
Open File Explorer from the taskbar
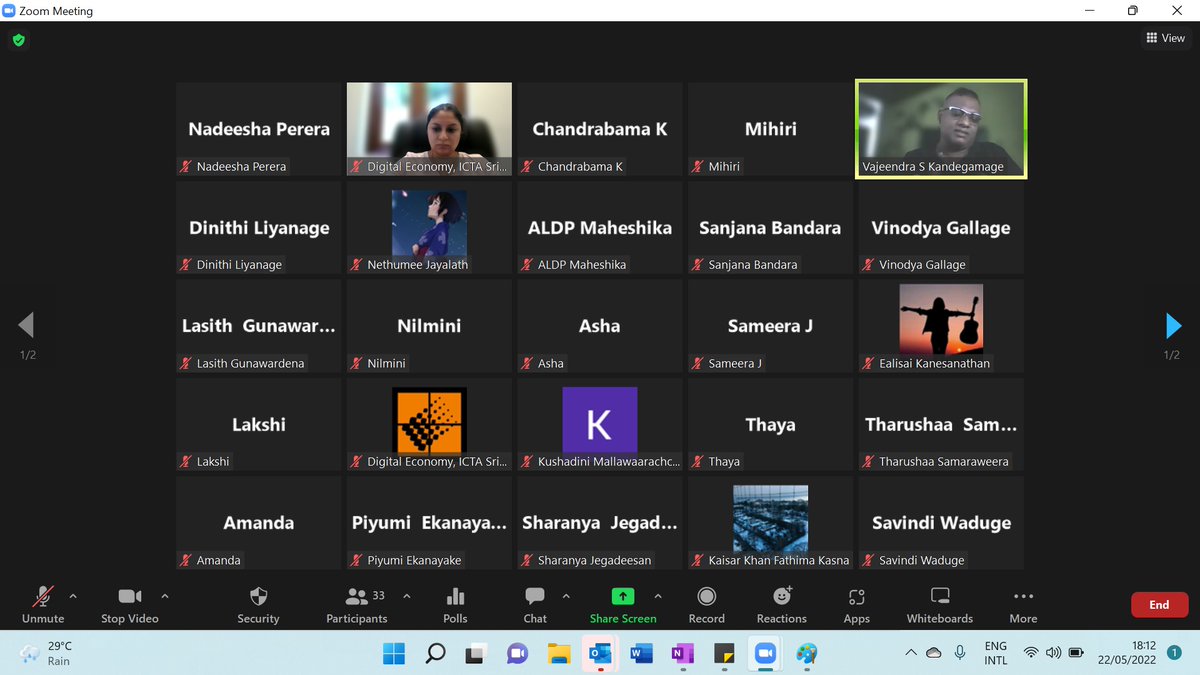(558, 653)
